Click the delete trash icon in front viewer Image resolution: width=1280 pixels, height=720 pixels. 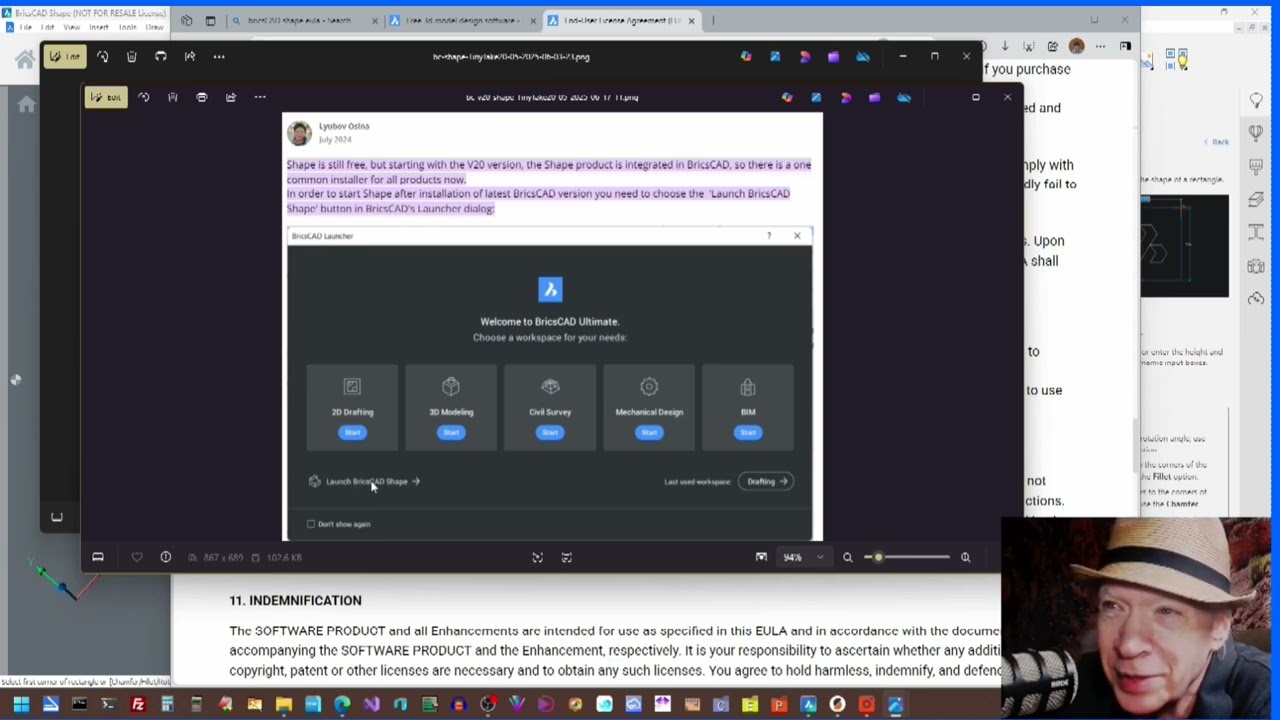172,97
